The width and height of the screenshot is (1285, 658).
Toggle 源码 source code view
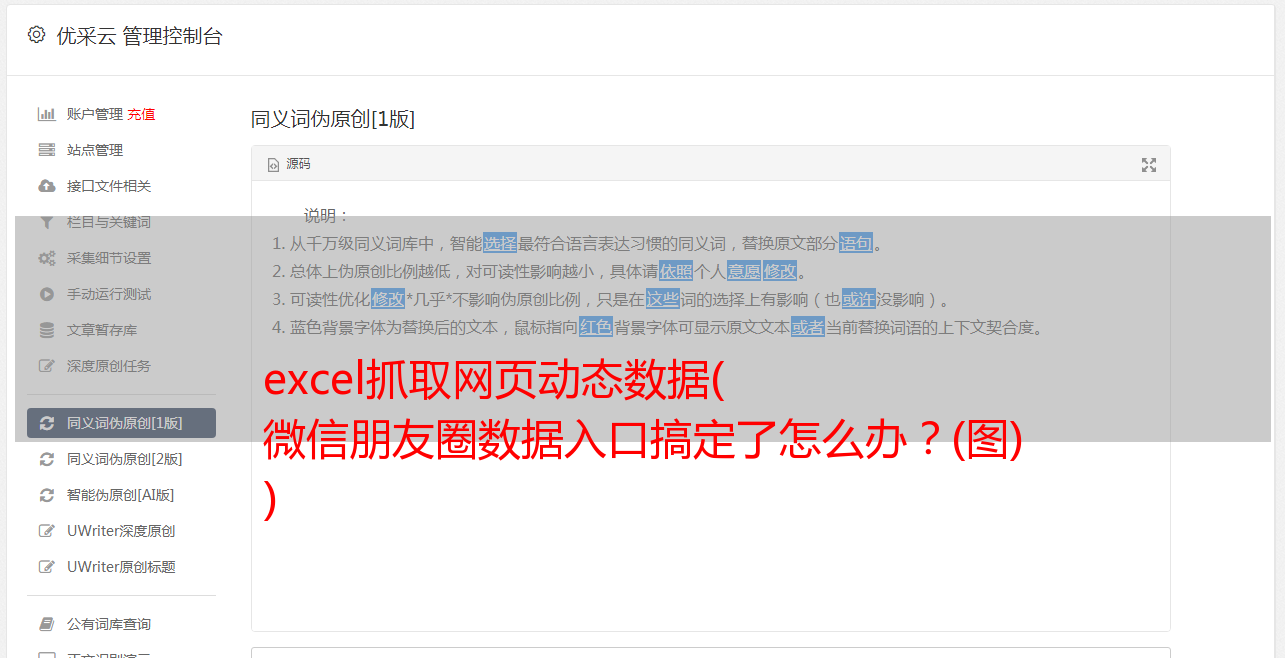289,164
